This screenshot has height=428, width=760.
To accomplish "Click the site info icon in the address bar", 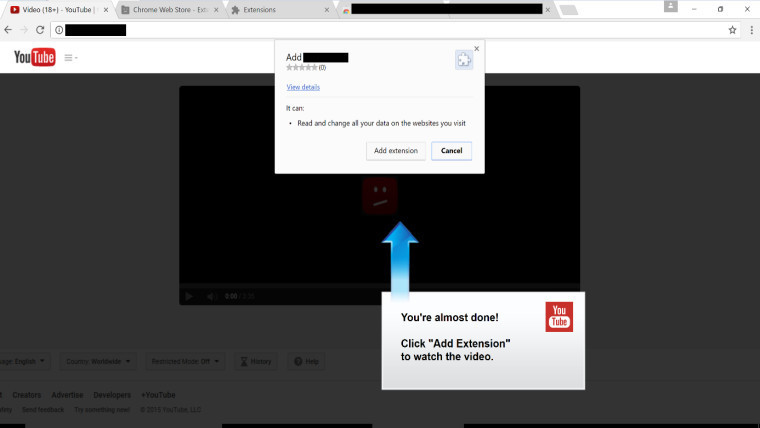I will (59, 30).
